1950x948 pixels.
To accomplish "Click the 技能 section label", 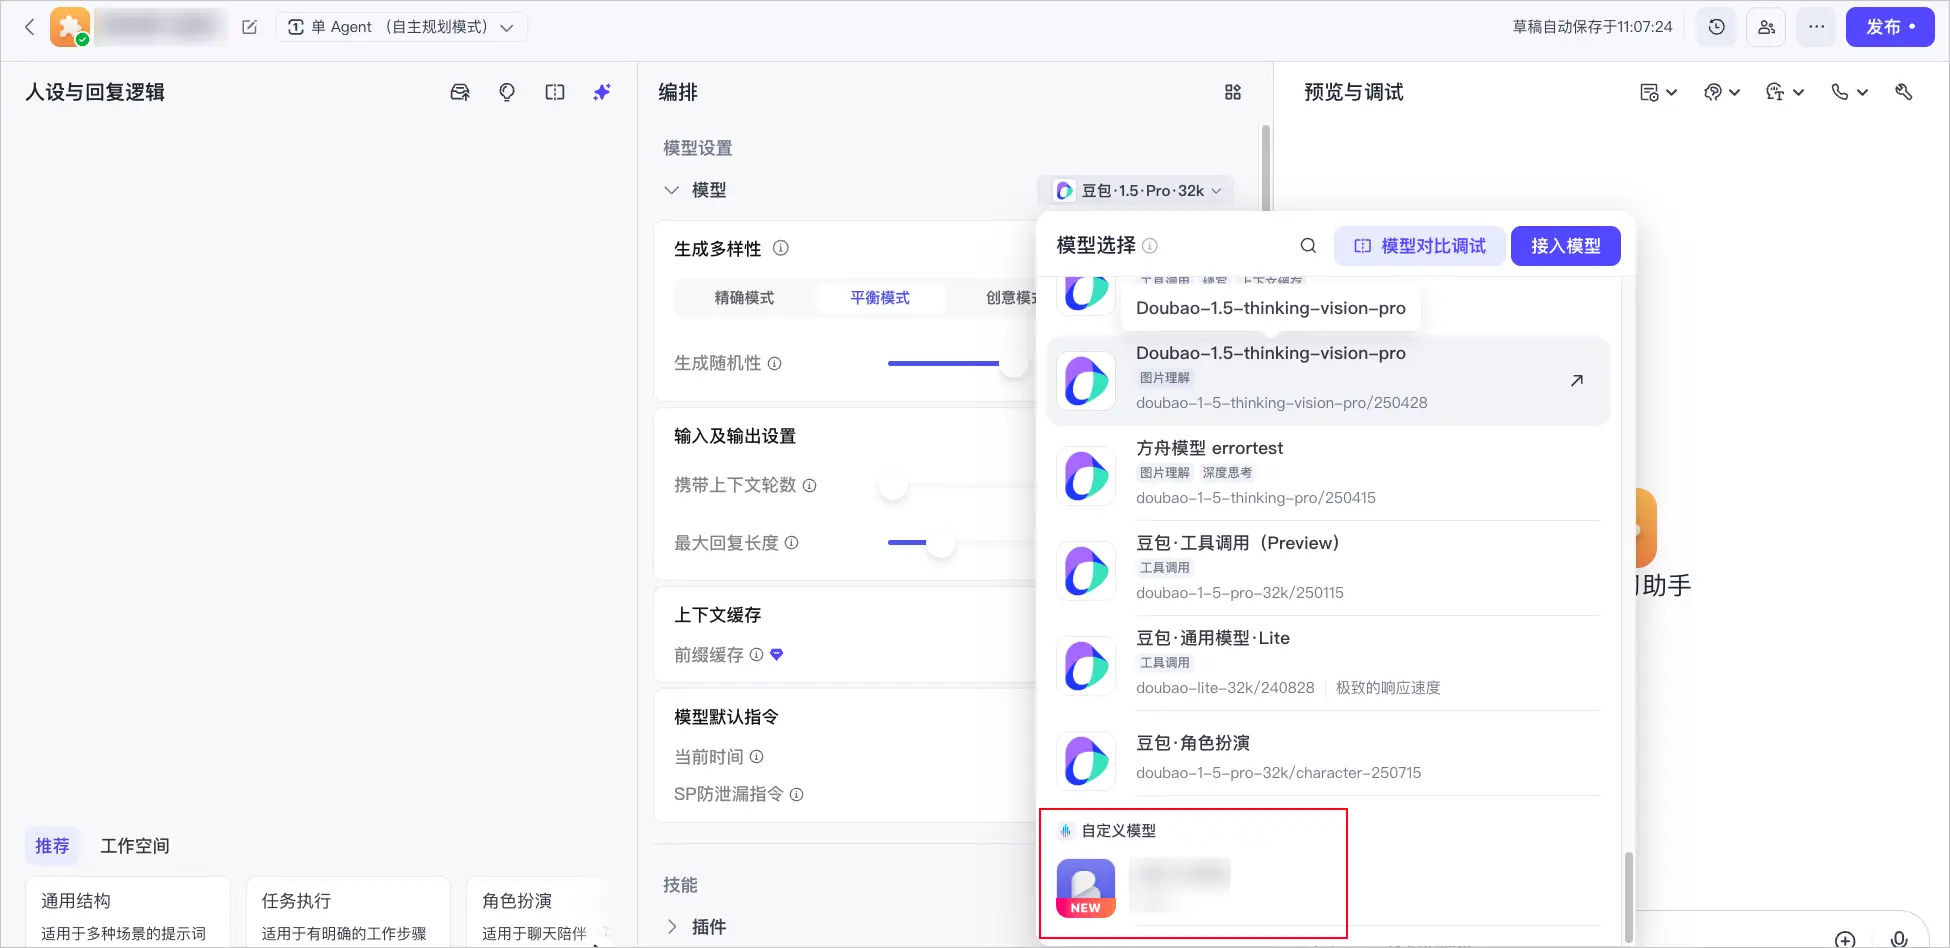I will click(x=680, y=885).
